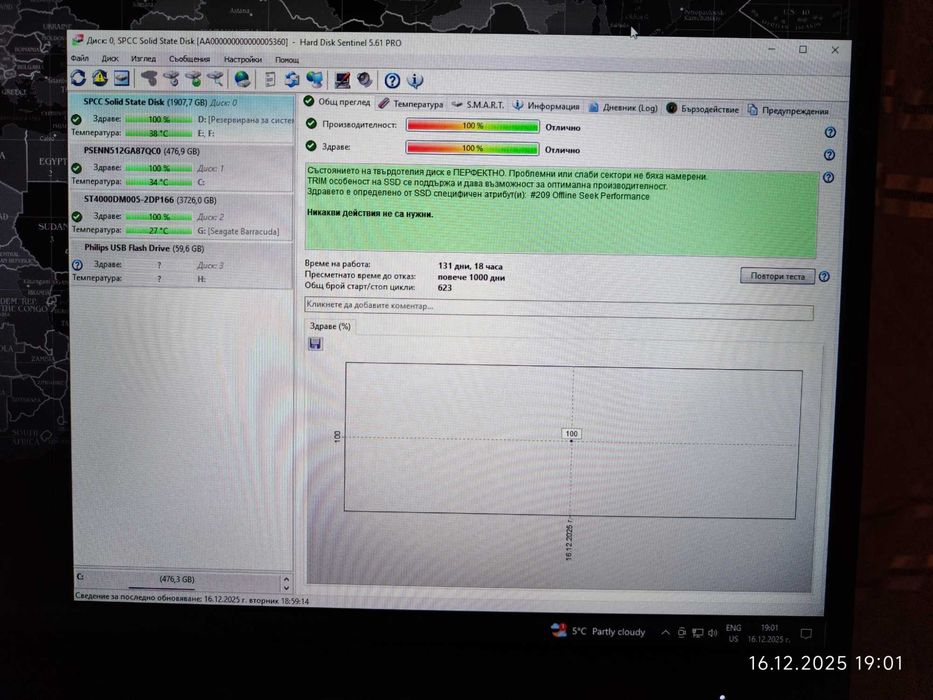Click the help icon beside the green status text

828,177
